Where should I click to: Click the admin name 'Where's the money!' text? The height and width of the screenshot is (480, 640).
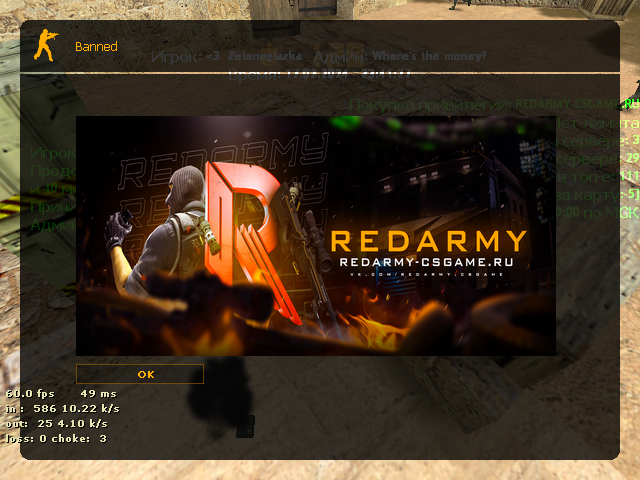pyautogui.click(x=429, y=56)
